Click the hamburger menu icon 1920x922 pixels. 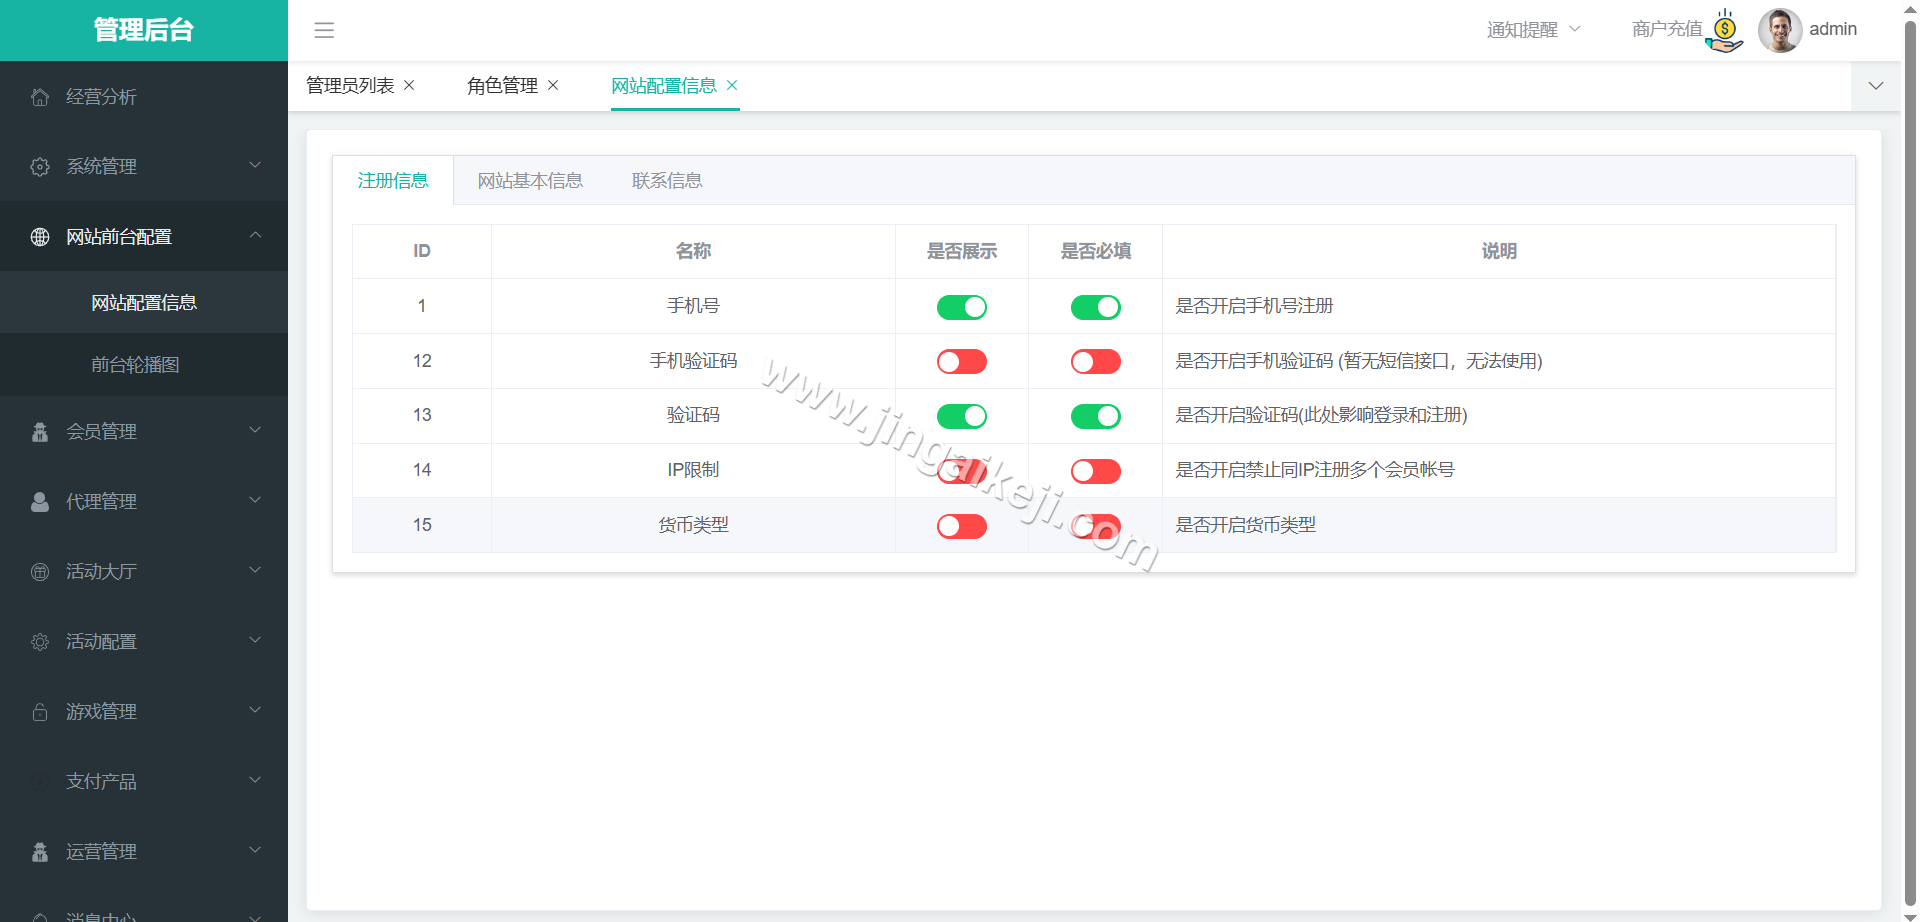click(324, 30)
